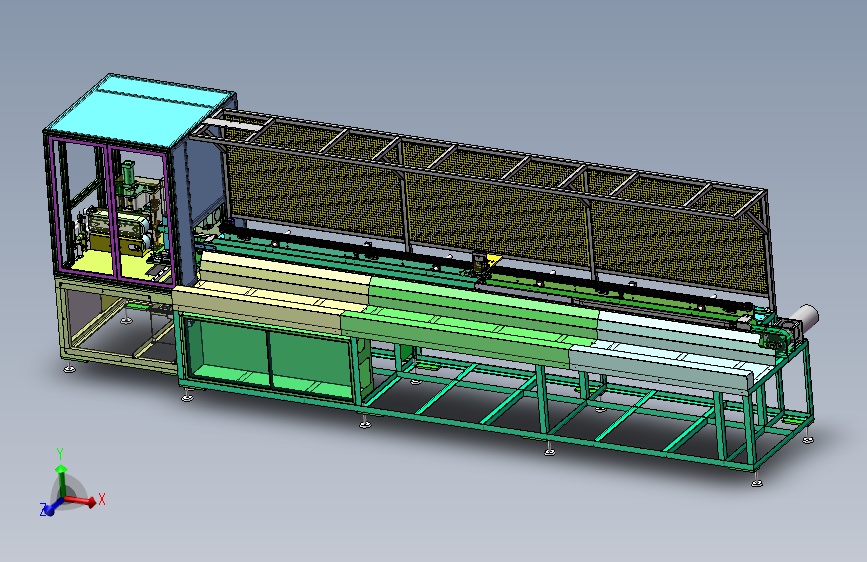Click the red X axis of the orientation triad
Viewport: 867px width, 562px height.
point(81,501)
